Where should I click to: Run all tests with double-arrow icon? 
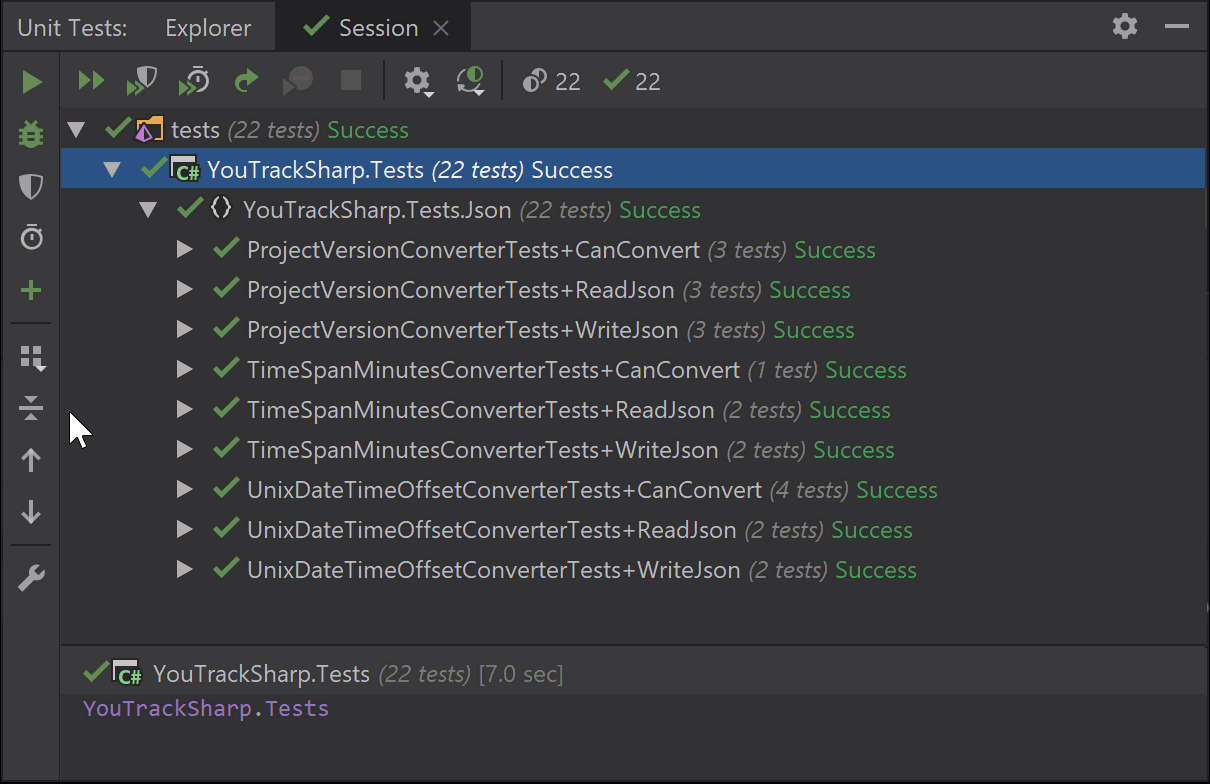tap(91, 81)
